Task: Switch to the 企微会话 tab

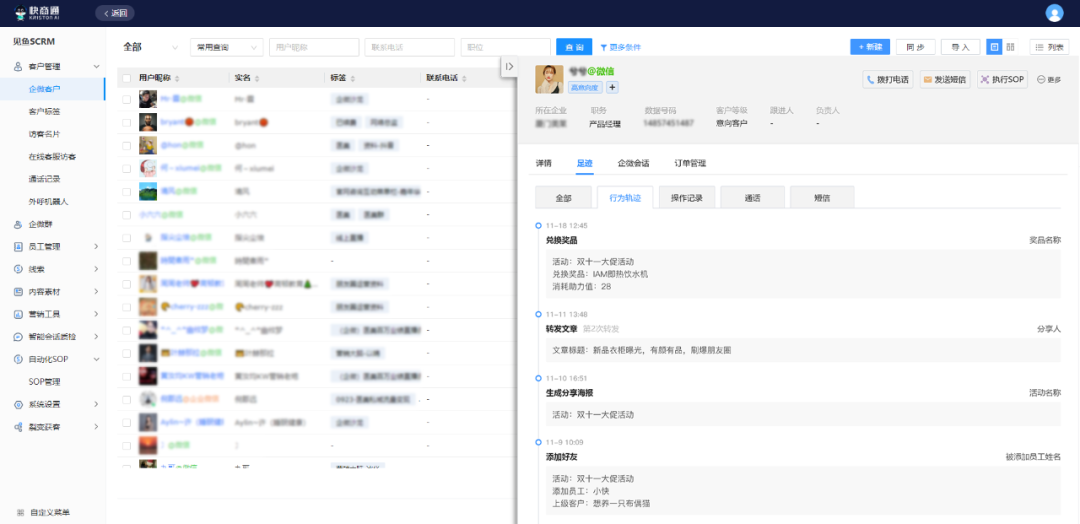Action: click(632, 163)
